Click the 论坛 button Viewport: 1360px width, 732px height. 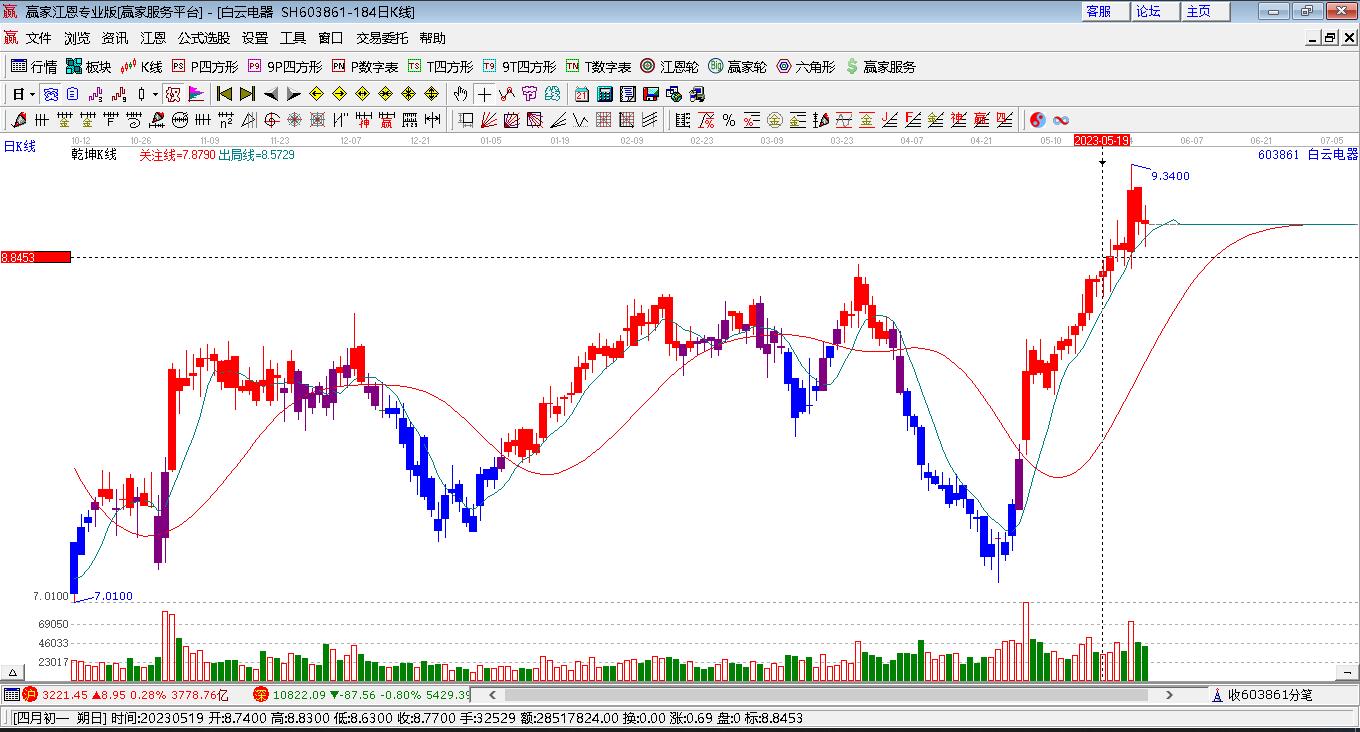1155,11
